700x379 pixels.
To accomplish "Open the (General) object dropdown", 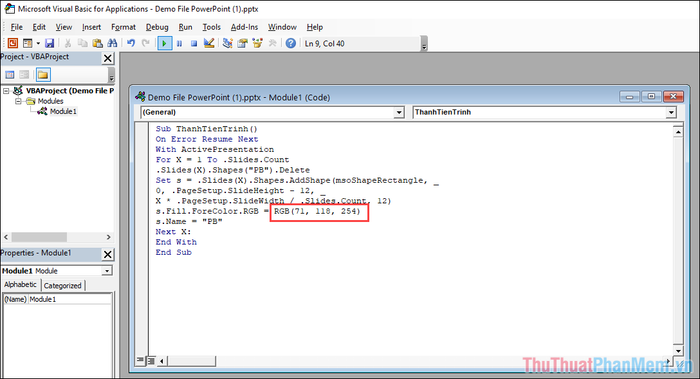I will point(399,112).
